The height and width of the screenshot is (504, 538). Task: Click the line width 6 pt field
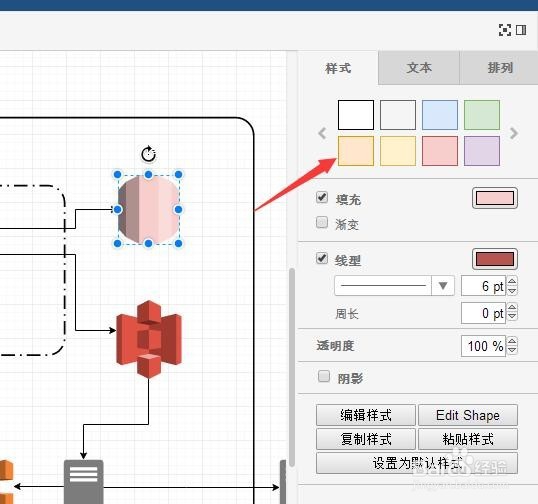pyautogui.click(x=483, y=285)
